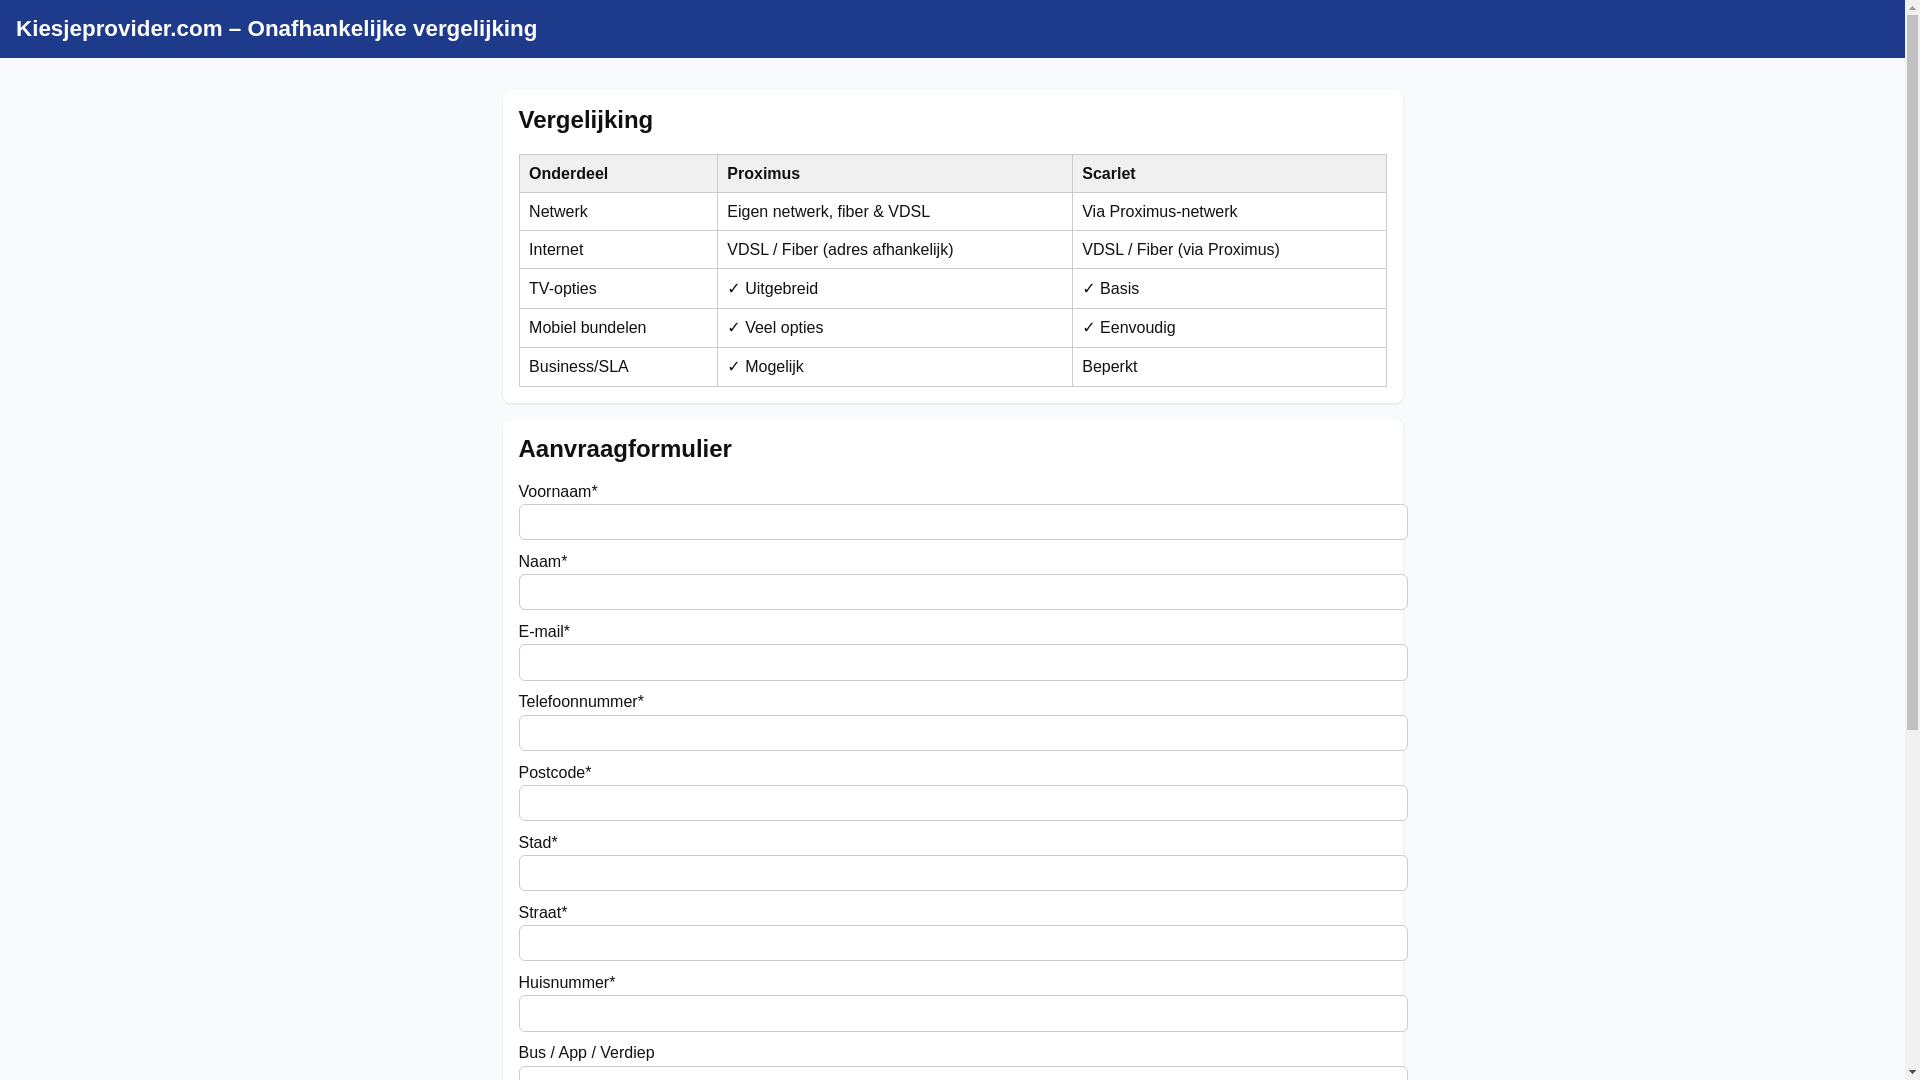Click the Aanvraagformulier heading
1920x1080 pixels.
coord(625,449)
